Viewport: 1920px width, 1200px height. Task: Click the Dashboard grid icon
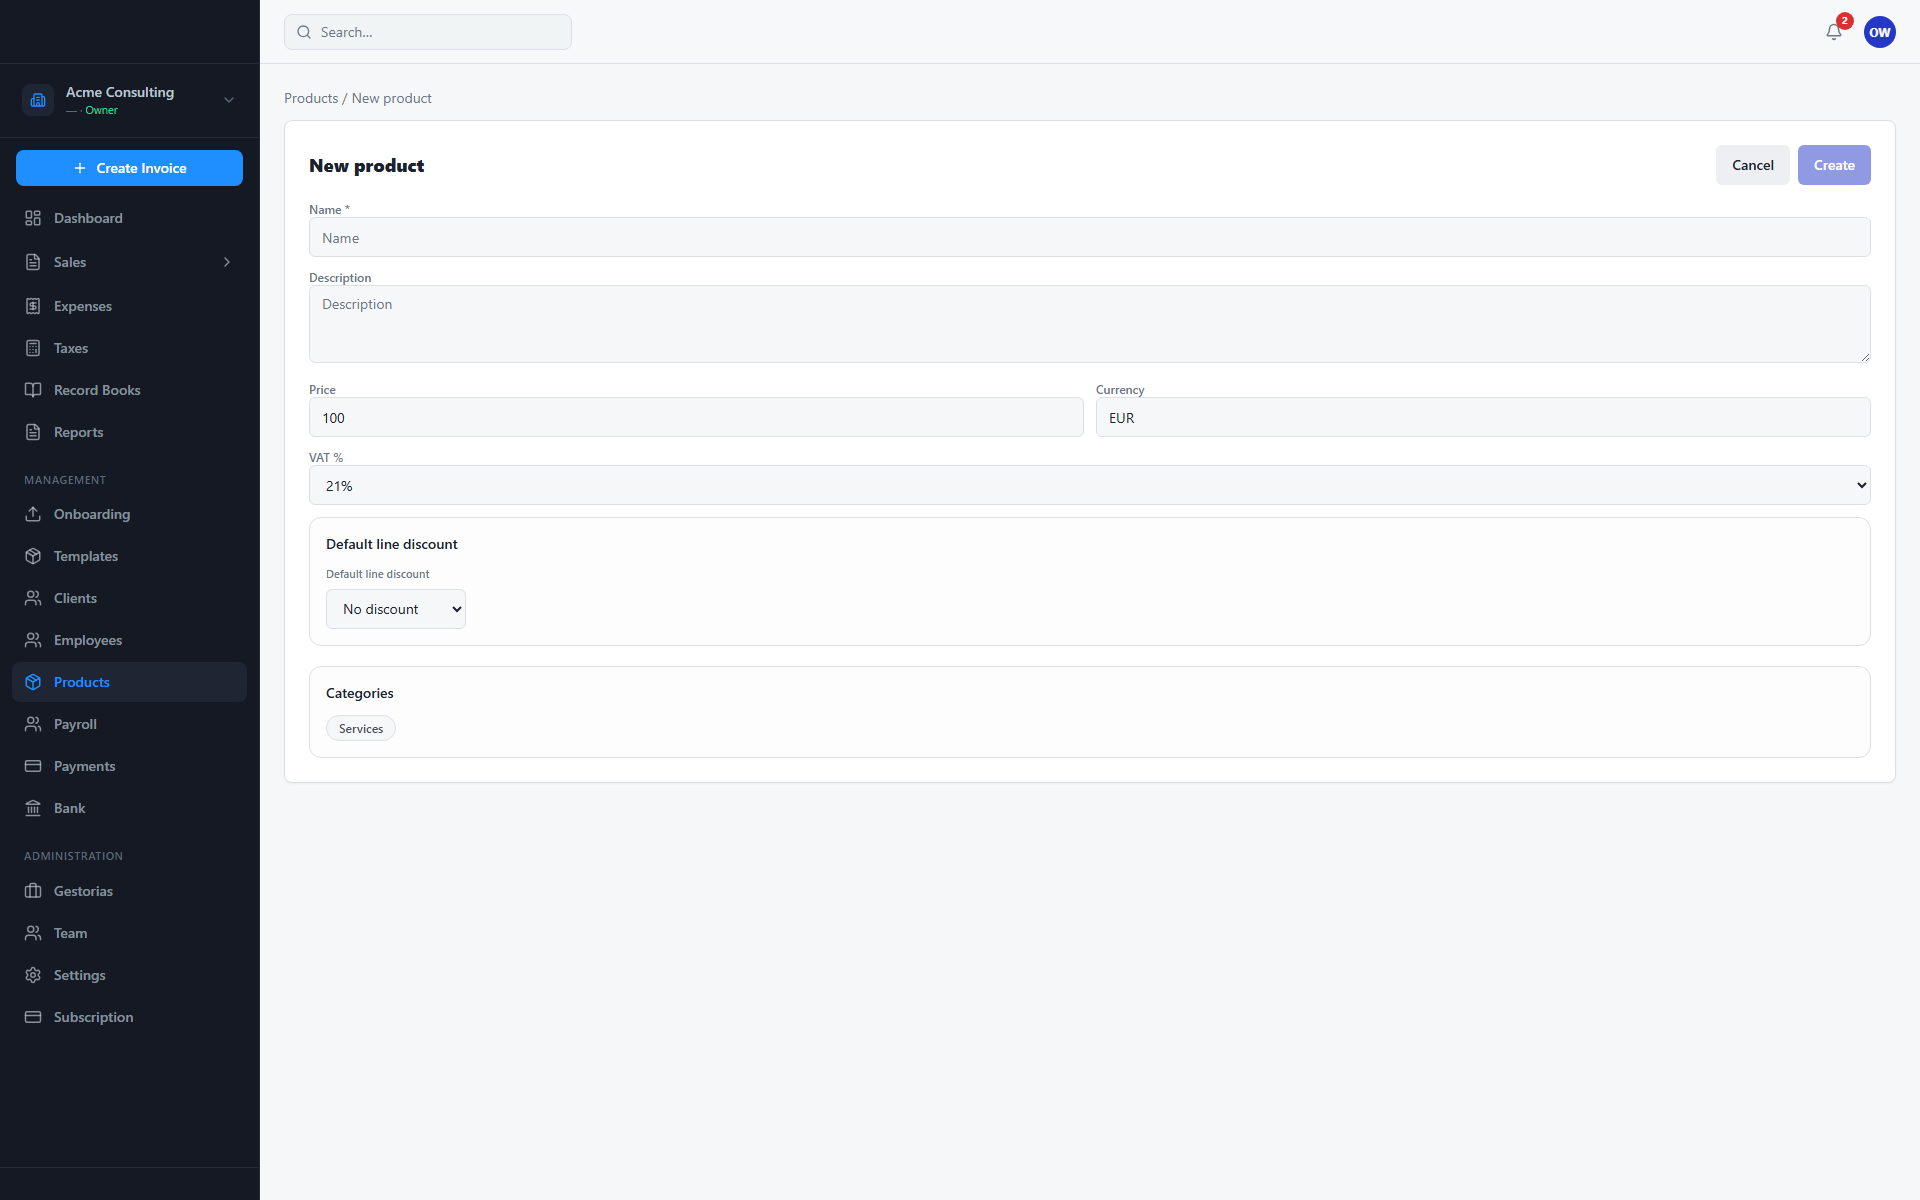click(33, 218)
